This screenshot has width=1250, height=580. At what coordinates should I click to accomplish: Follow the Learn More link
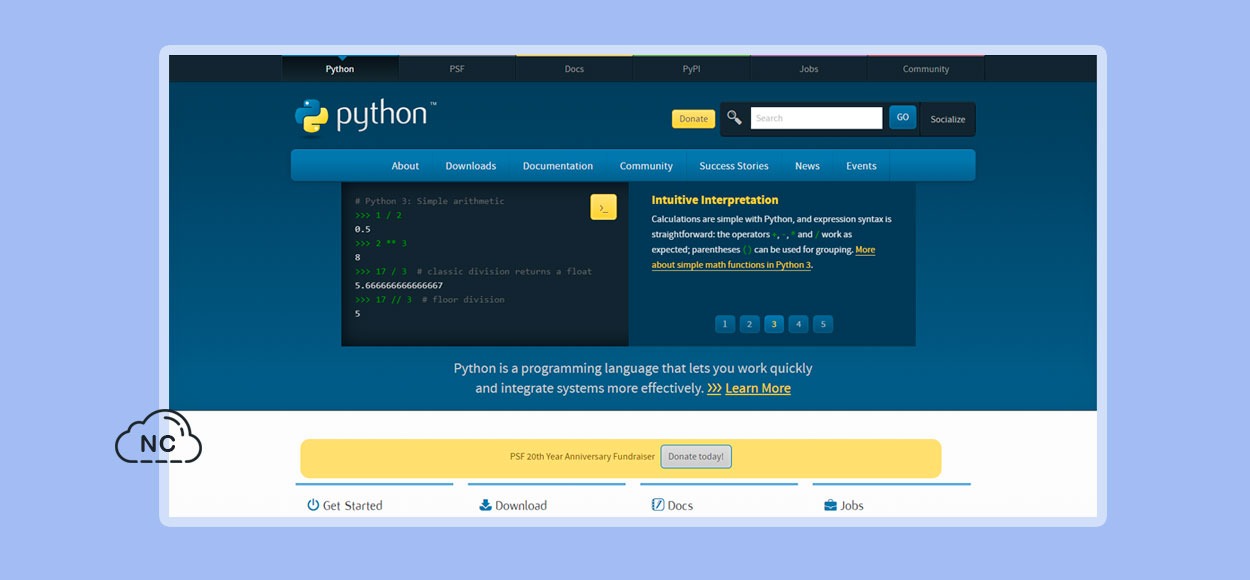(x=758, y=388)
